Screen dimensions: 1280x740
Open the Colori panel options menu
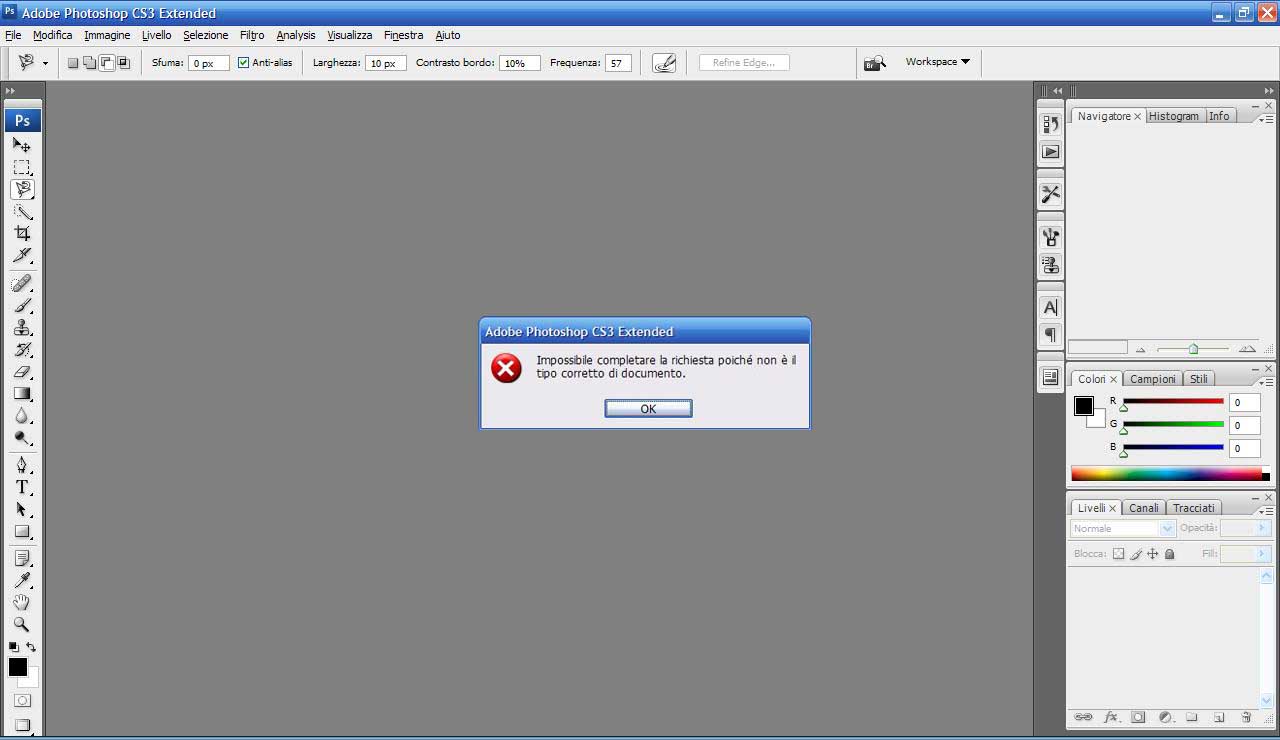[1266, 382]
